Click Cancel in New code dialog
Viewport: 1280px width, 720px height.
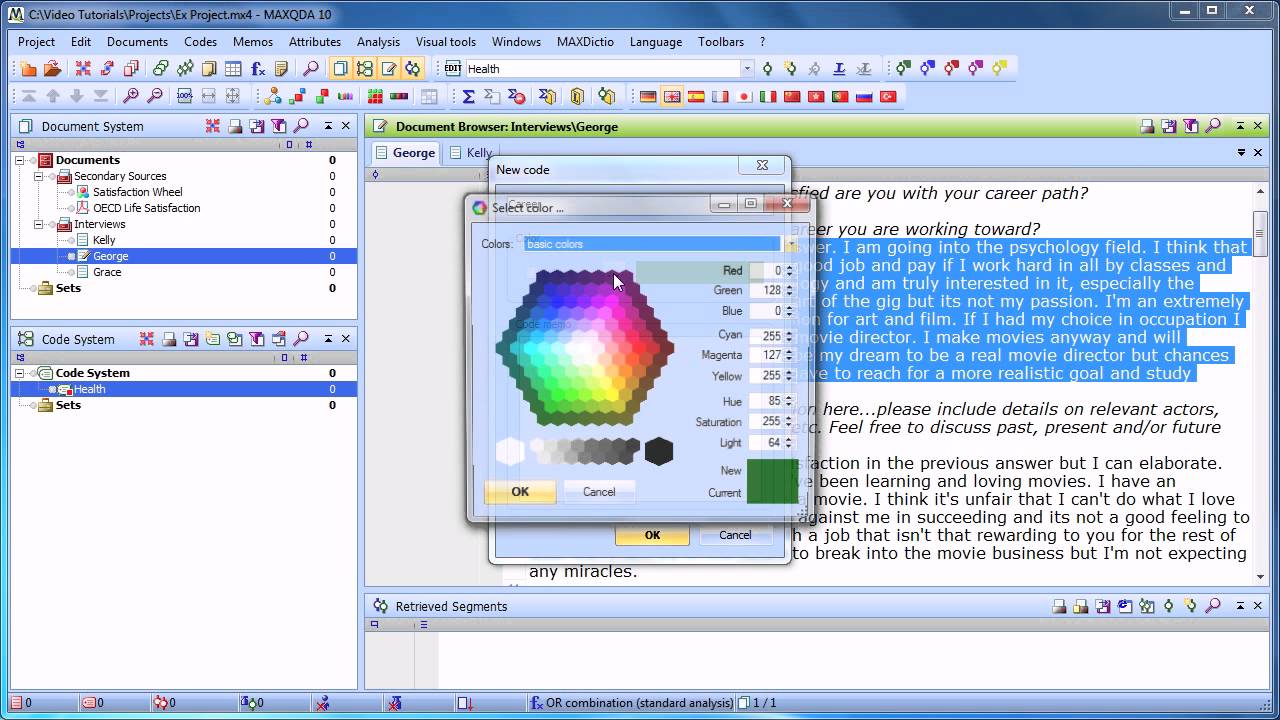coord(735,535)
